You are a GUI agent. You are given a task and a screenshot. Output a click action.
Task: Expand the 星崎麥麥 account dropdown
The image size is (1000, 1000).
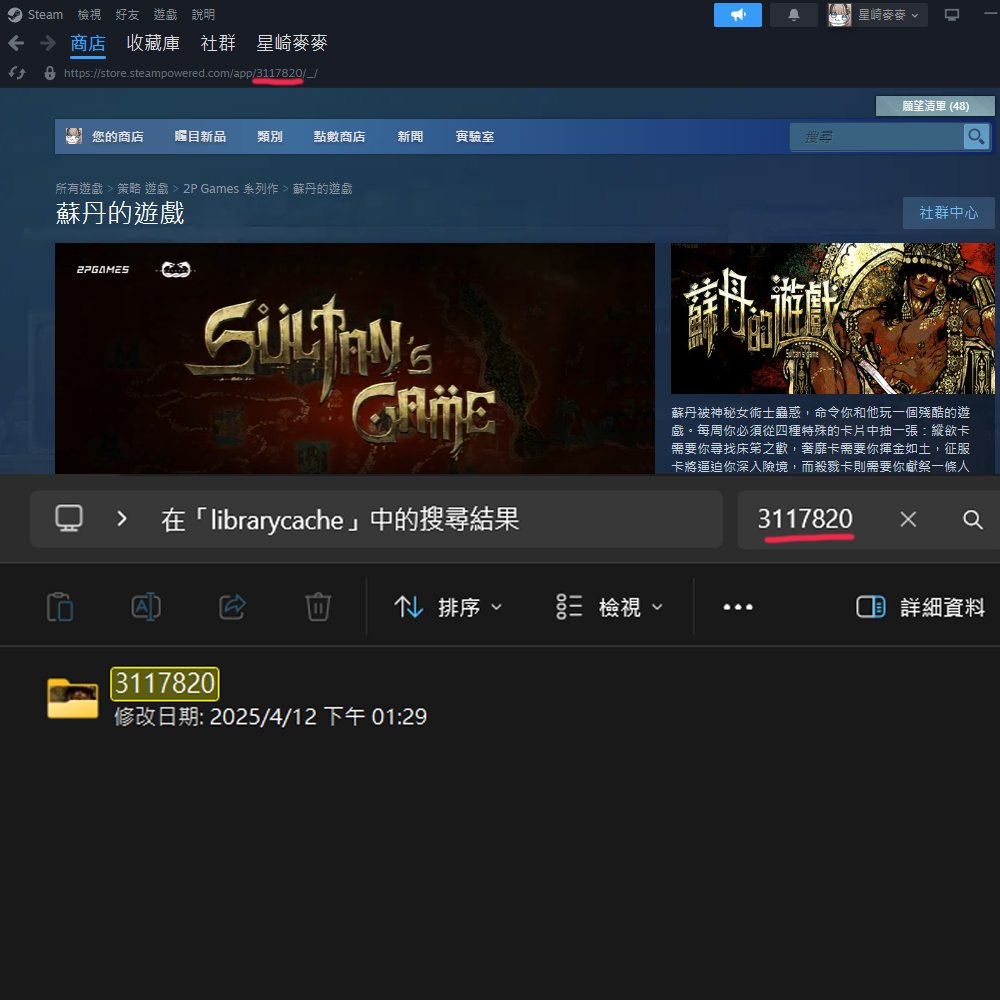[x=888, y=15]
